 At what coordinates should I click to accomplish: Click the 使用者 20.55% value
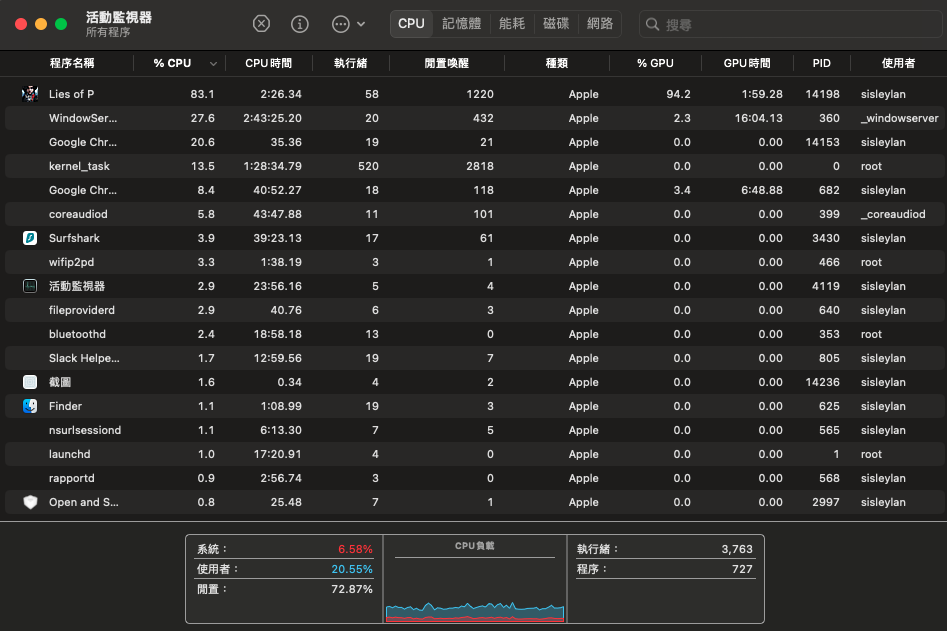(352, 569)
